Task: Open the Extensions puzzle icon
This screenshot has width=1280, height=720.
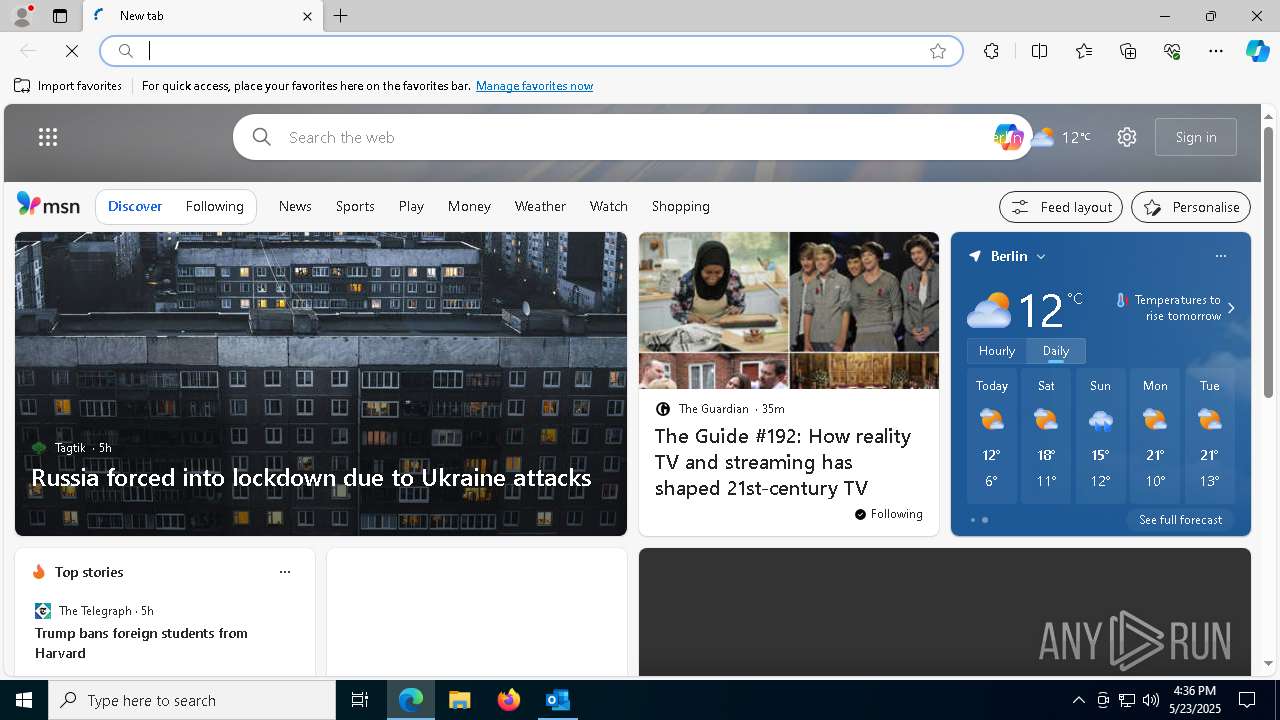Action: point(991,51)
